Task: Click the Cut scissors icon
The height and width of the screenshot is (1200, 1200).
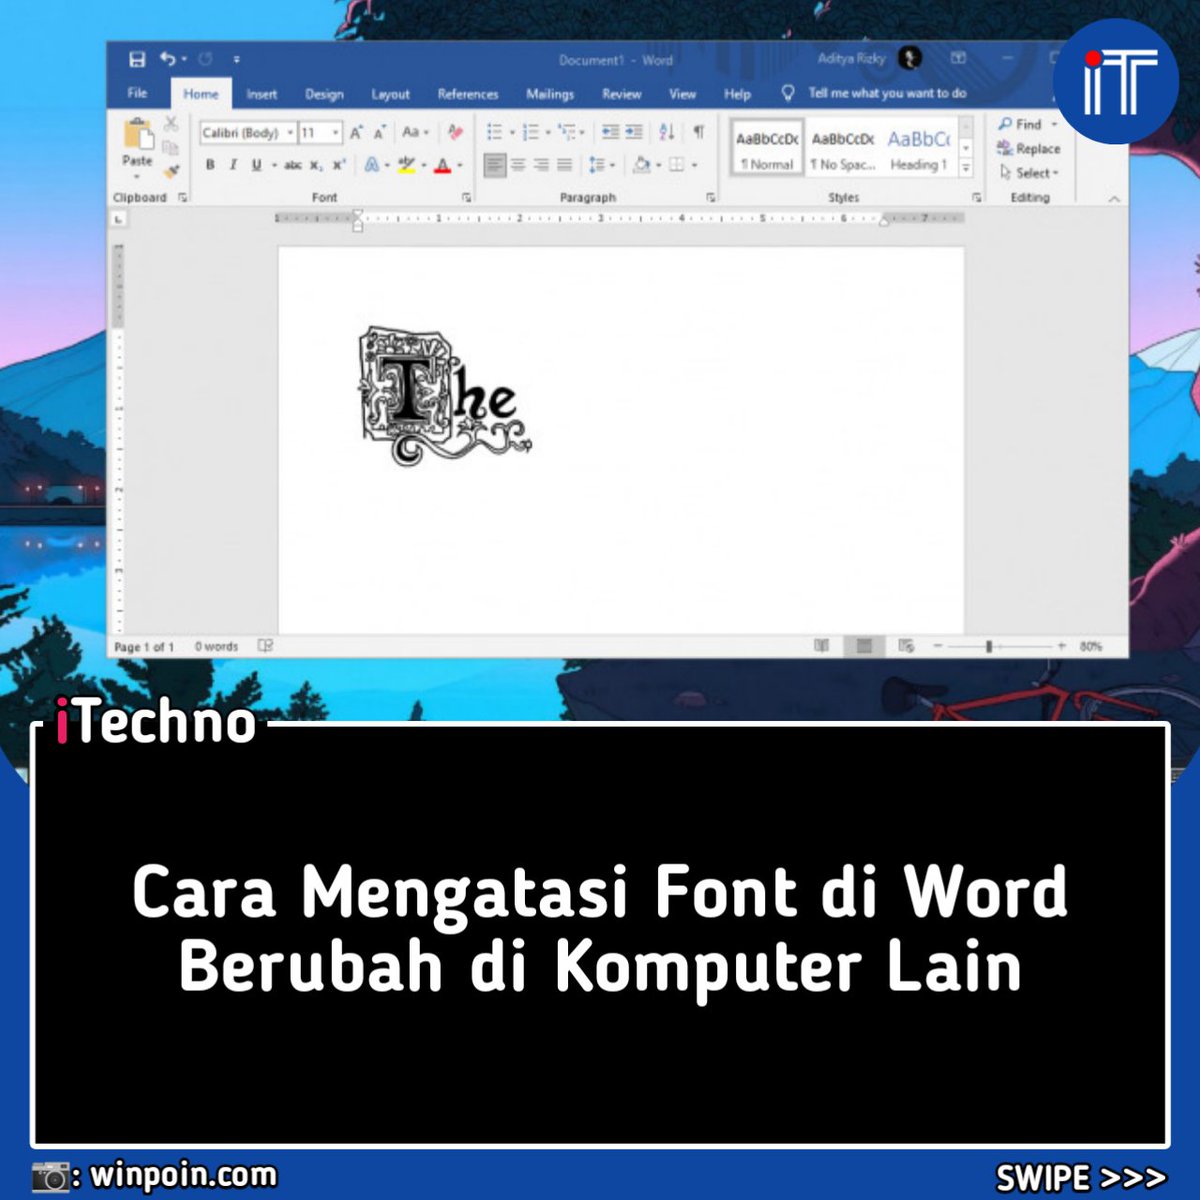Action: coord(171,124)
